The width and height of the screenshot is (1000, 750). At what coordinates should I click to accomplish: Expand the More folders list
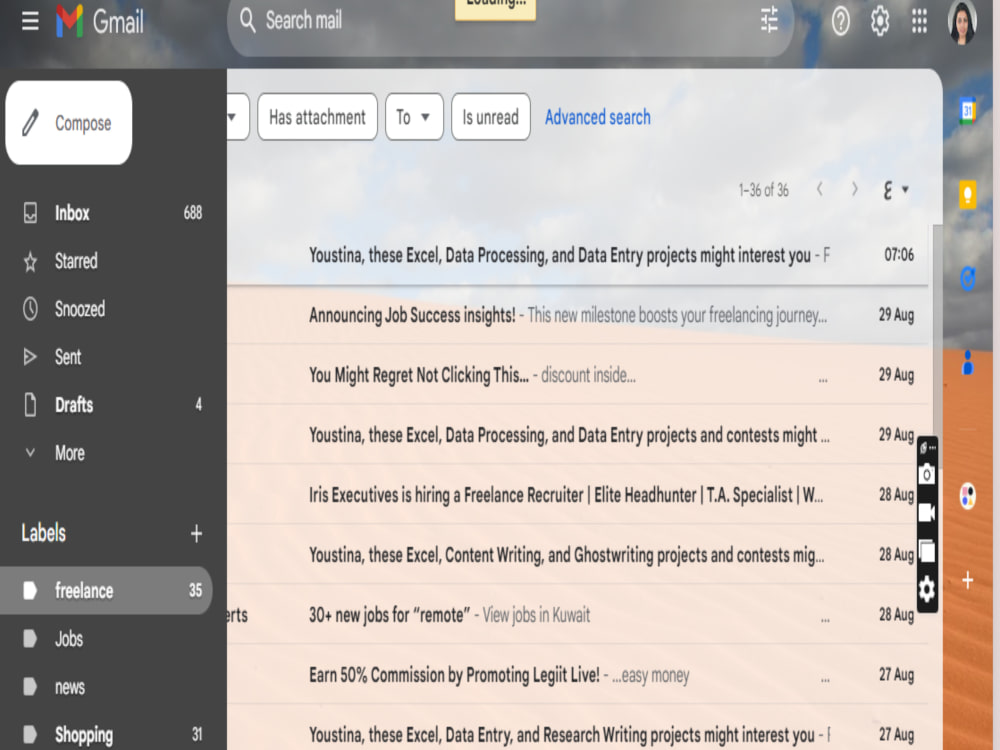(106, 453)
